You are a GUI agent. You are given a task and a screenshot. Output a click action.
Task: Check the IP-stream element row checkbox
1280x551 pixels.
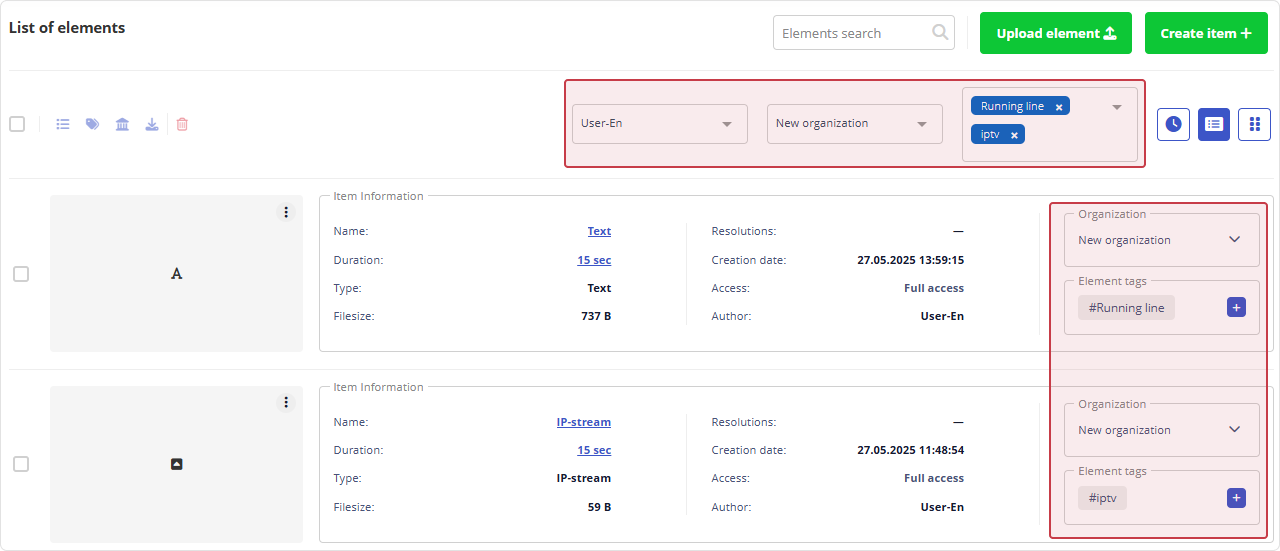(21, 464)
